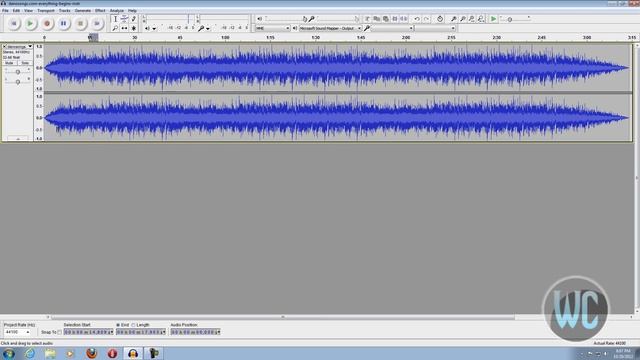Open the output meter speaker dropdown
Viewport: 640px width, 360px height.
point(154,29)
